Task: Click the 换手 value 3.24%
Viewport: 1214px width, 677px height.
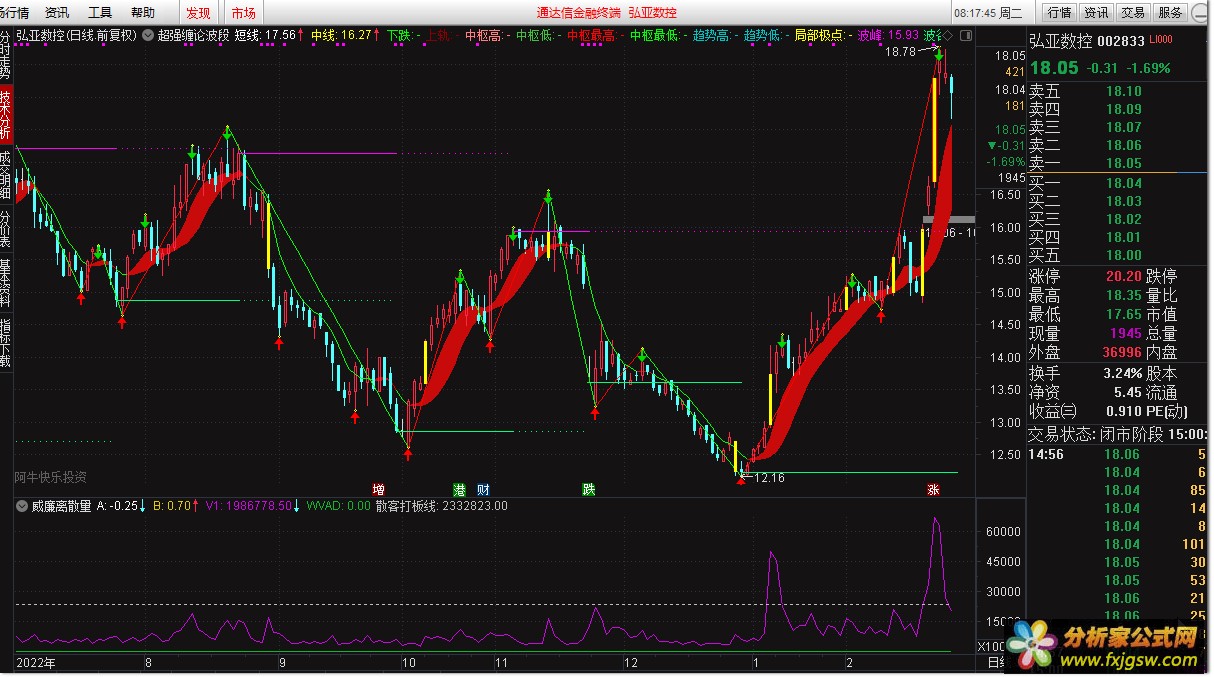Action: click(1123, 373)
